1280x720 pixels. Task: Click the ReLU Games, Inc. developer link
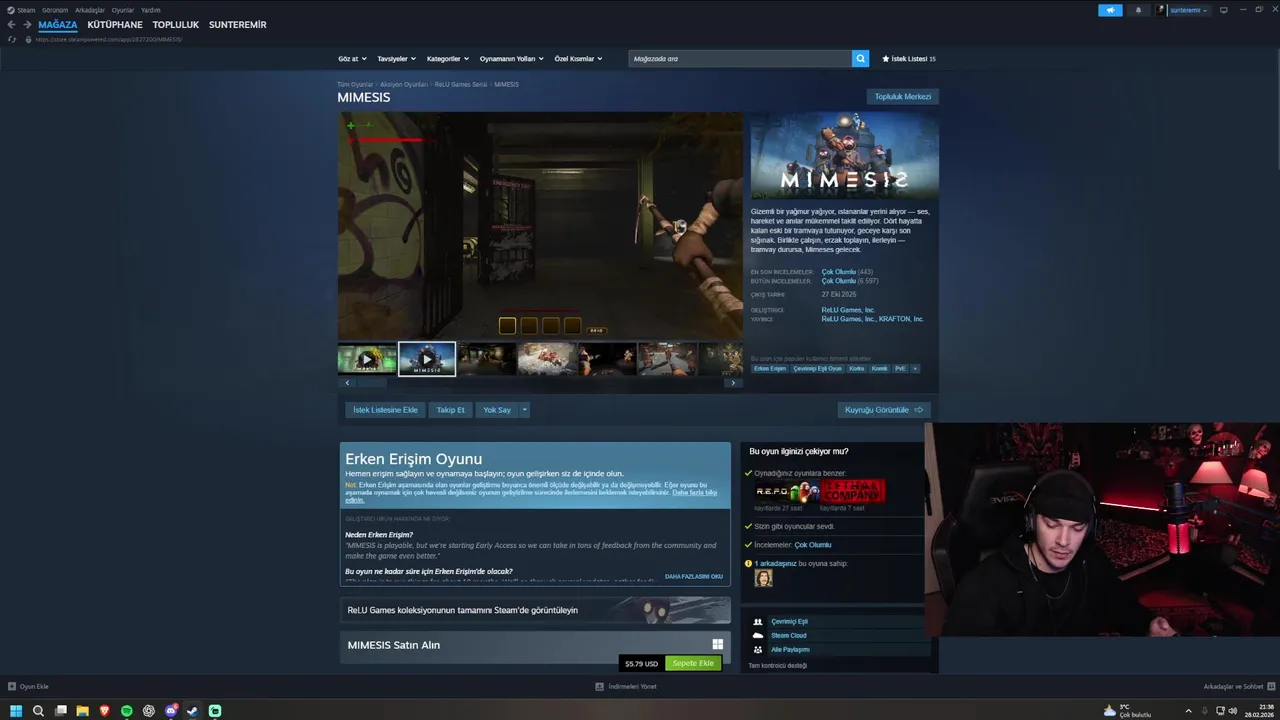(x=848, y=310)
